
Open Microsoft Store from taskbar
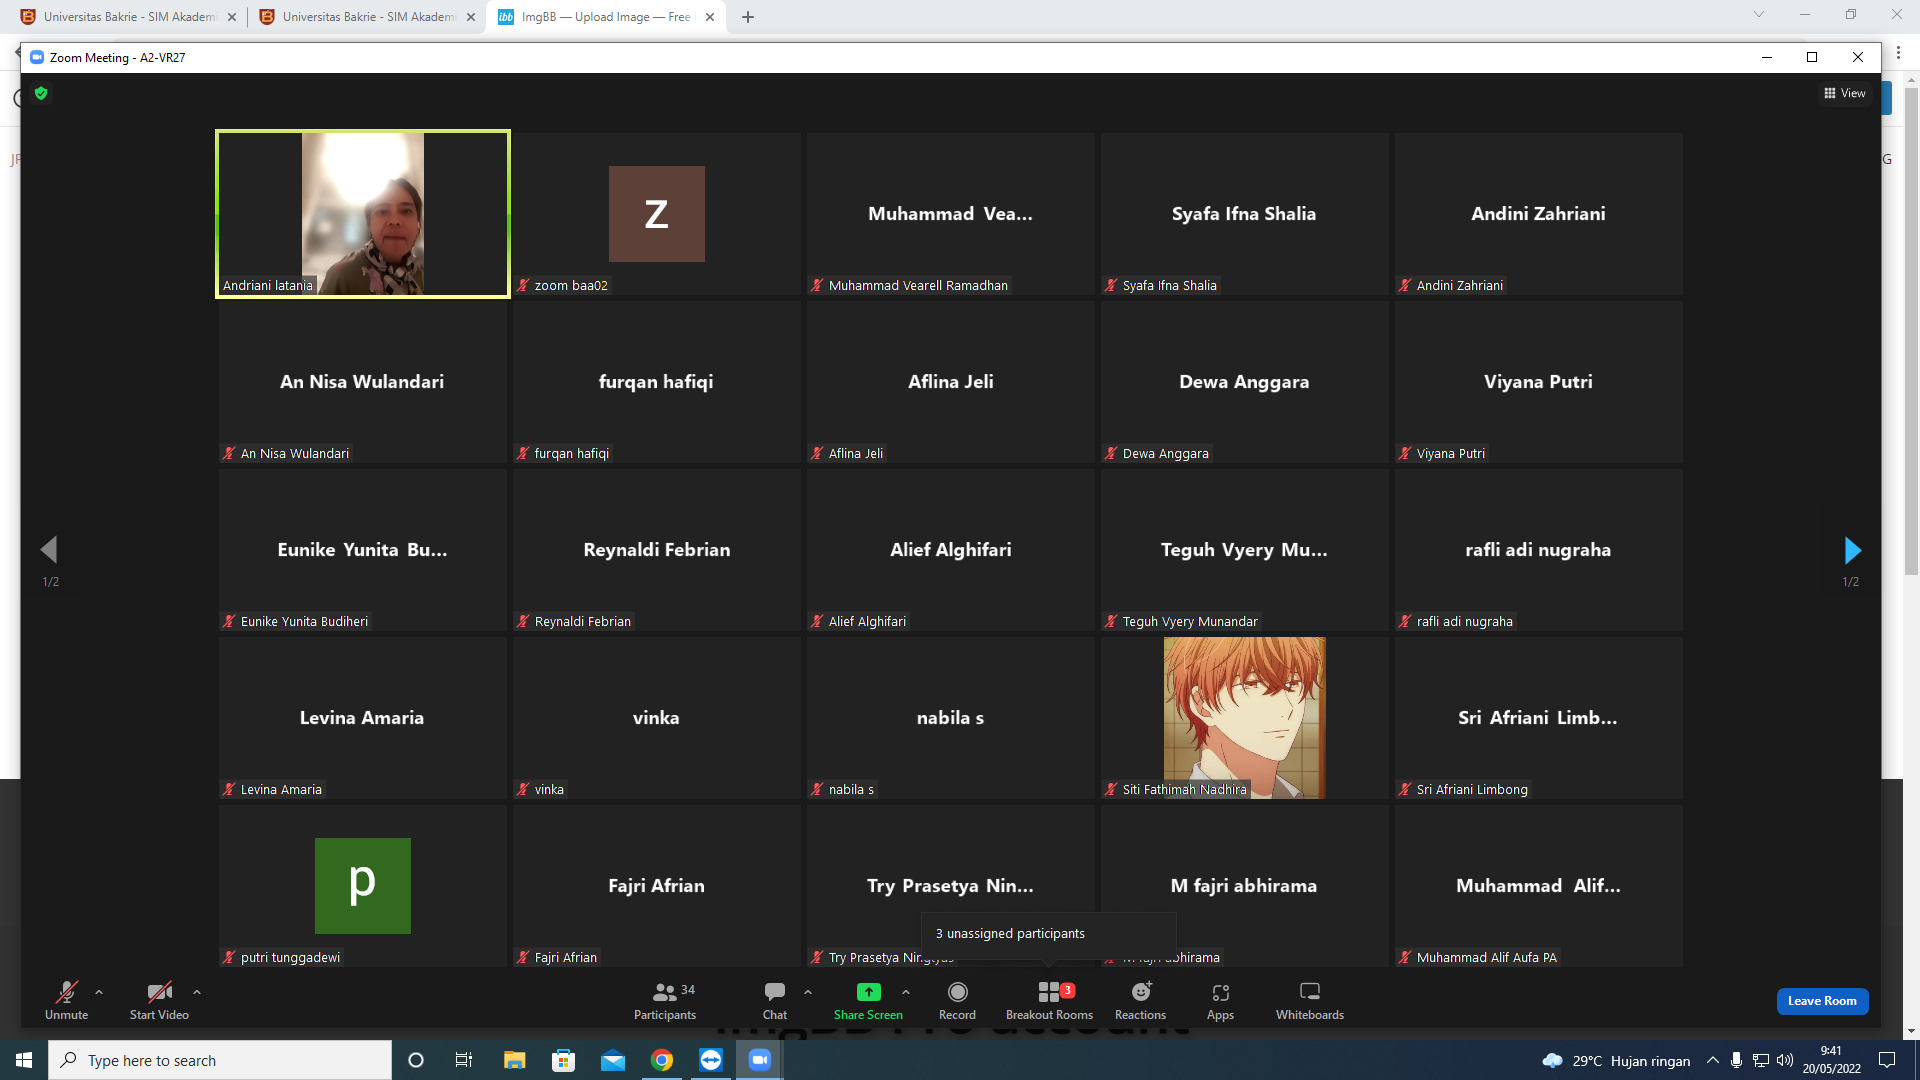[x=564, y=1060]
